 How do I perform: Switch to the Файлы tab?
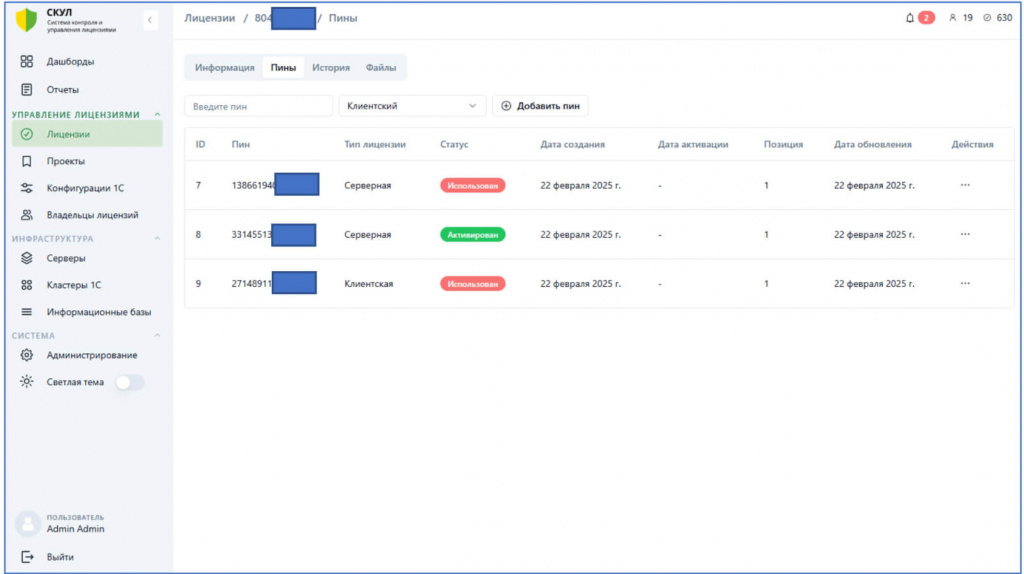point(381,68)
